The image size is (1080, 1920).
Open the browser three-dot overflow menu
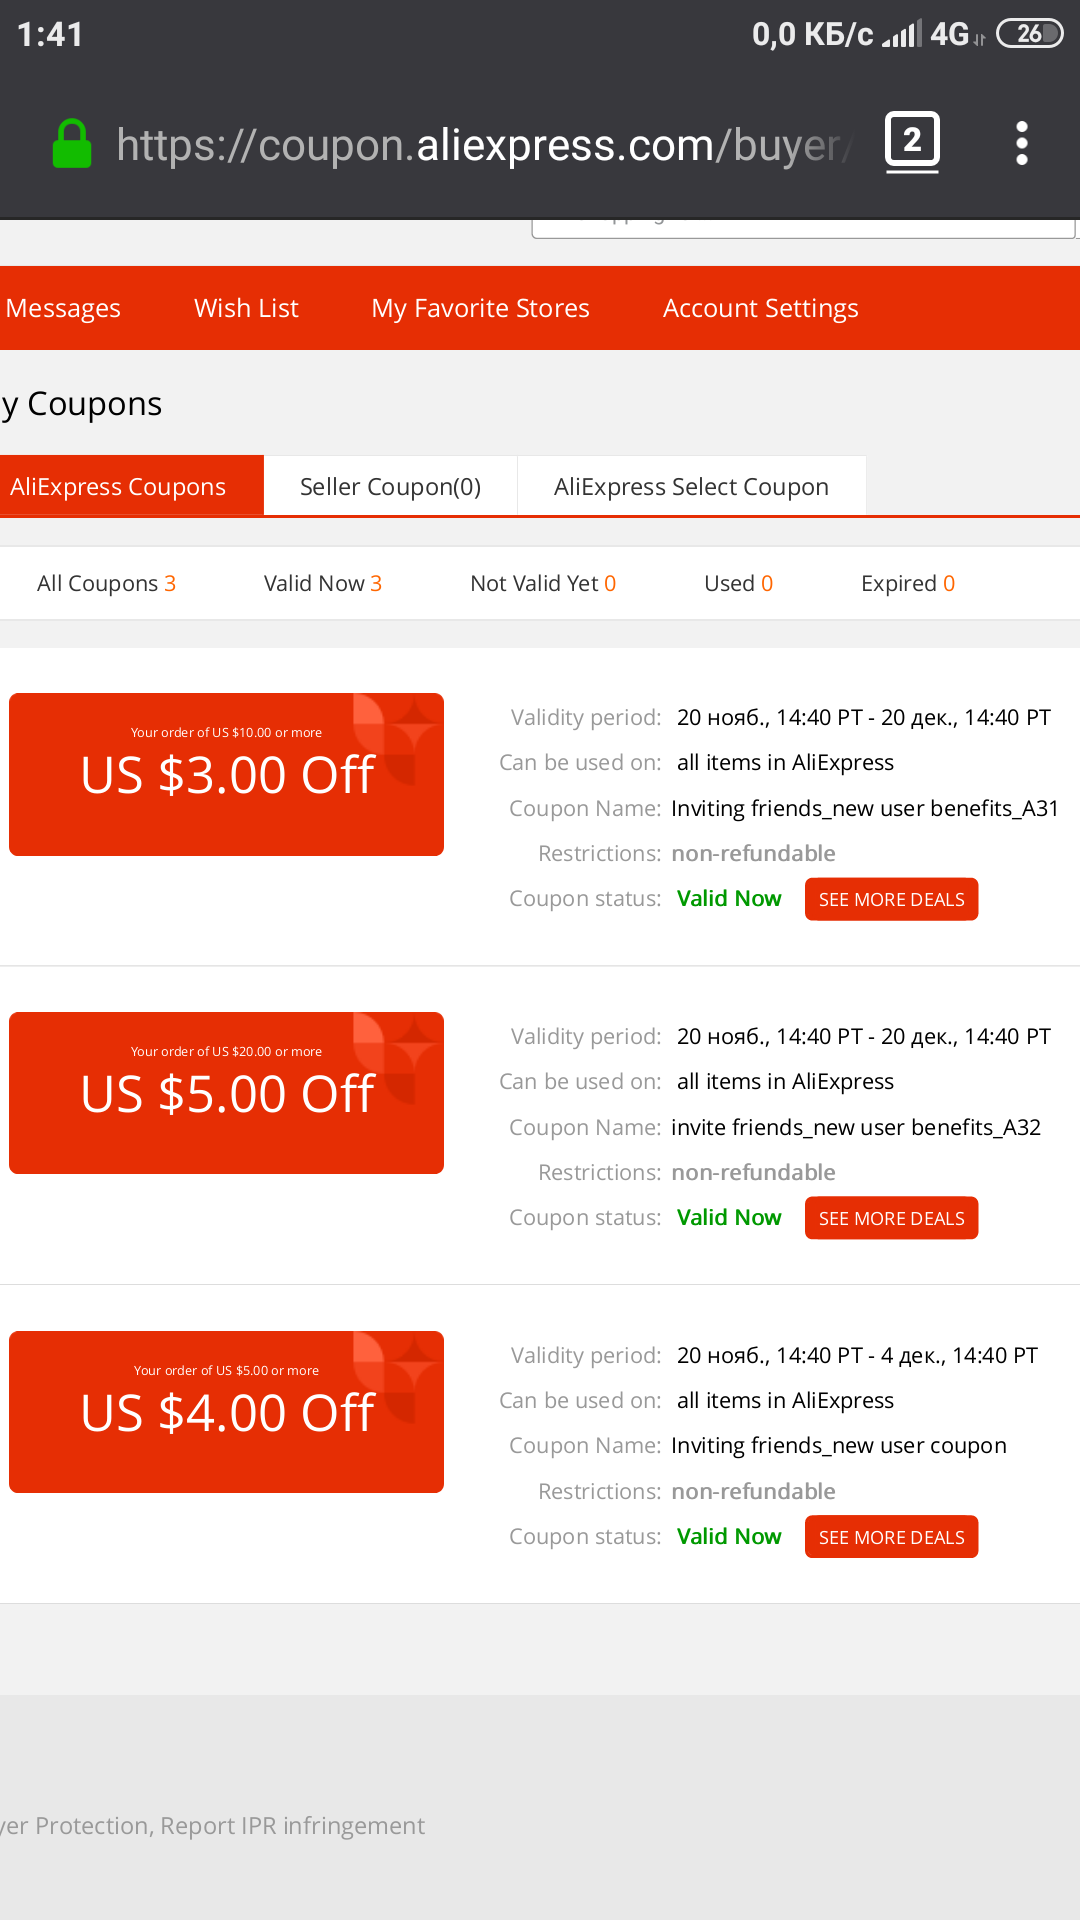(x=1021, y=144)
